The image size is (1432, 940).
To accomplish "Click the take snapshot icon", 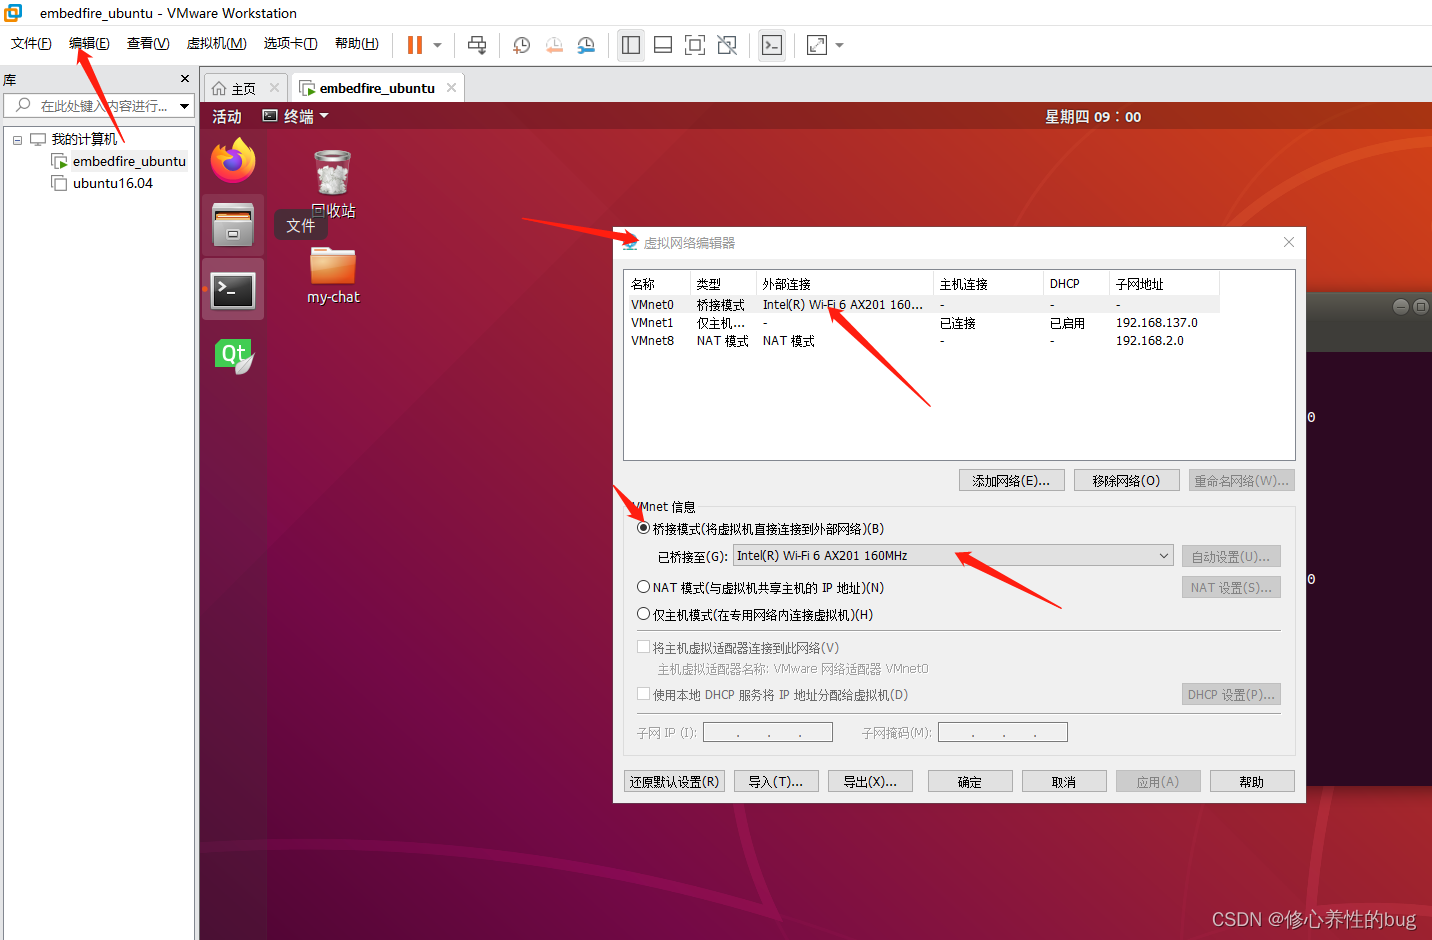I will 521,45.
